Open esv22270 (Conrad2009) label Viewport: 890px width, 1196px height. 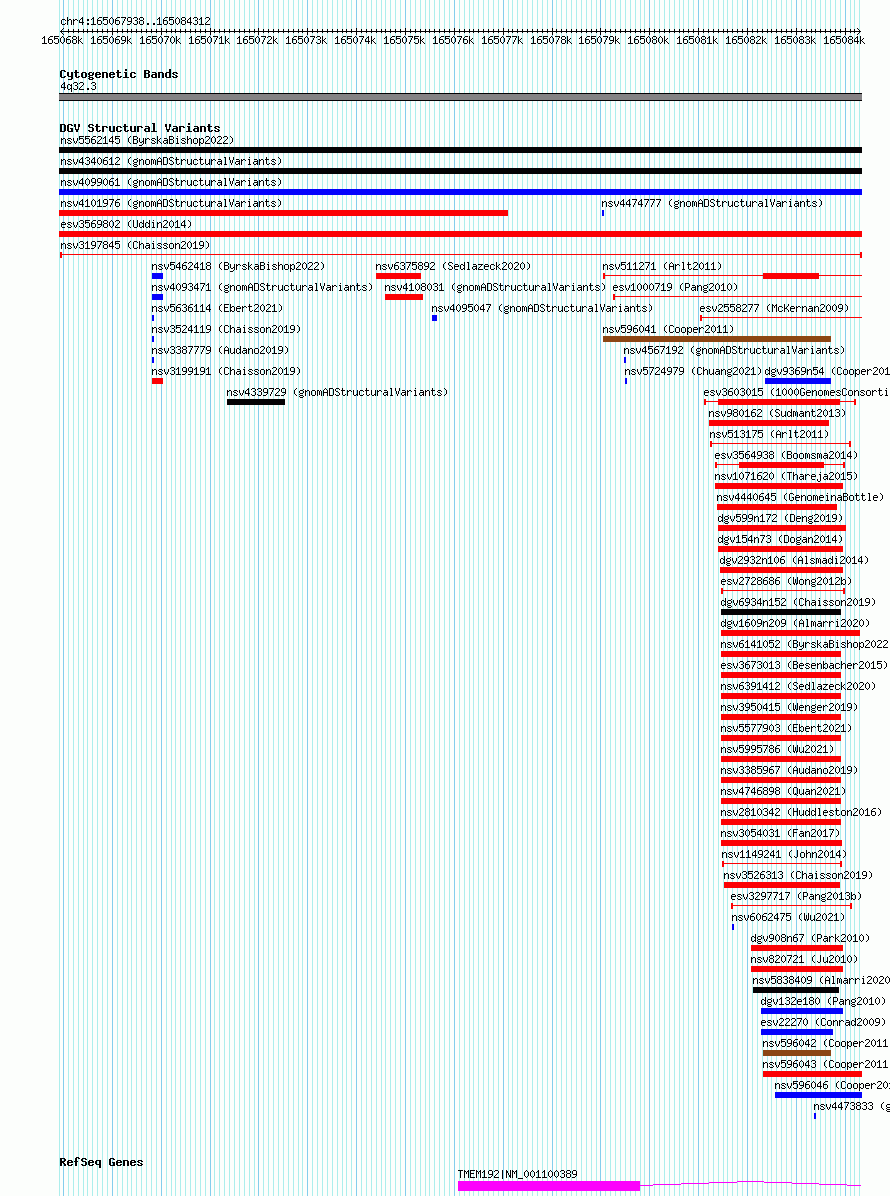[x=823, y=1022]
